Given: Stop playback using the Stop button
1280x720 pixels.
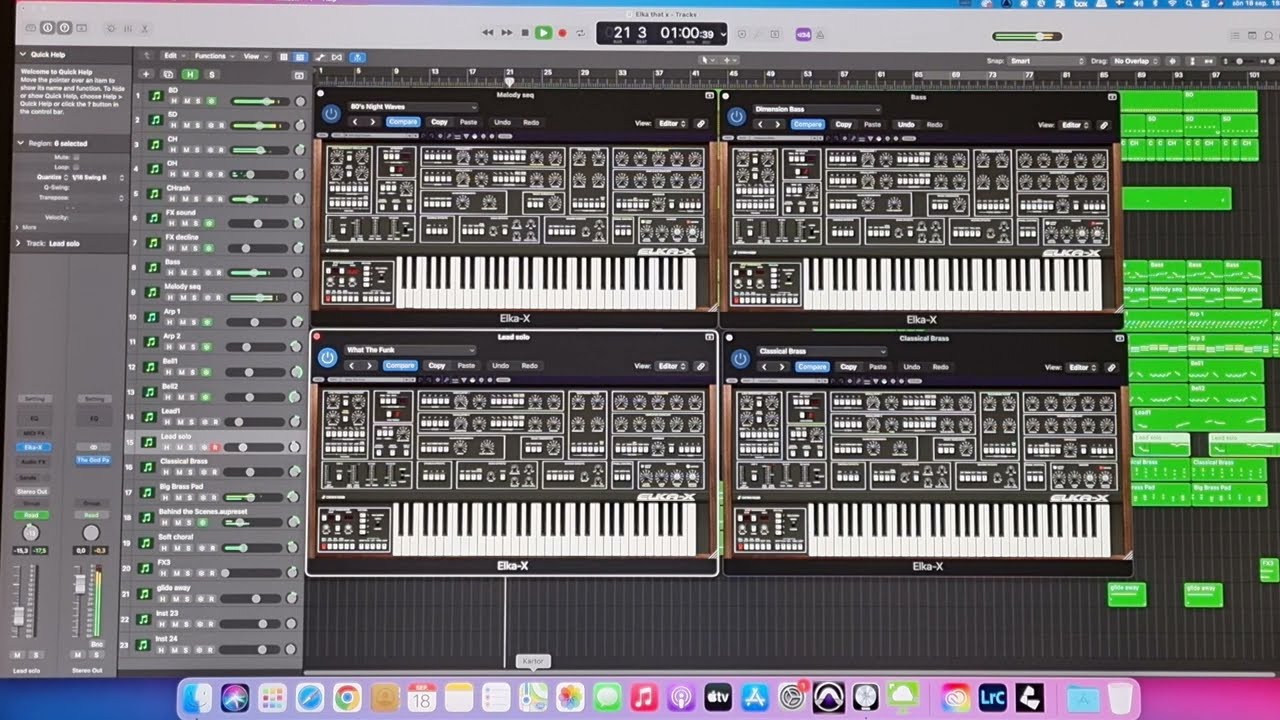Looking at the screenshot, I should (x=525, y=33).
